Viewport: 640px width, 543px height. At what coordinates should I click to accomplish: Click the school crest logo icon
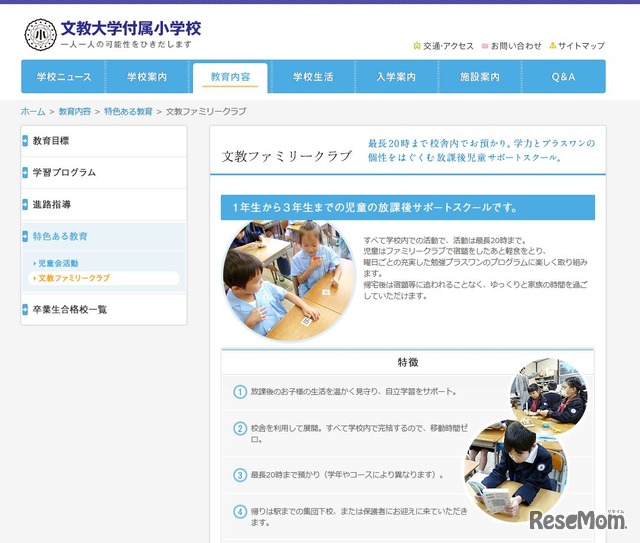point(40,35)
